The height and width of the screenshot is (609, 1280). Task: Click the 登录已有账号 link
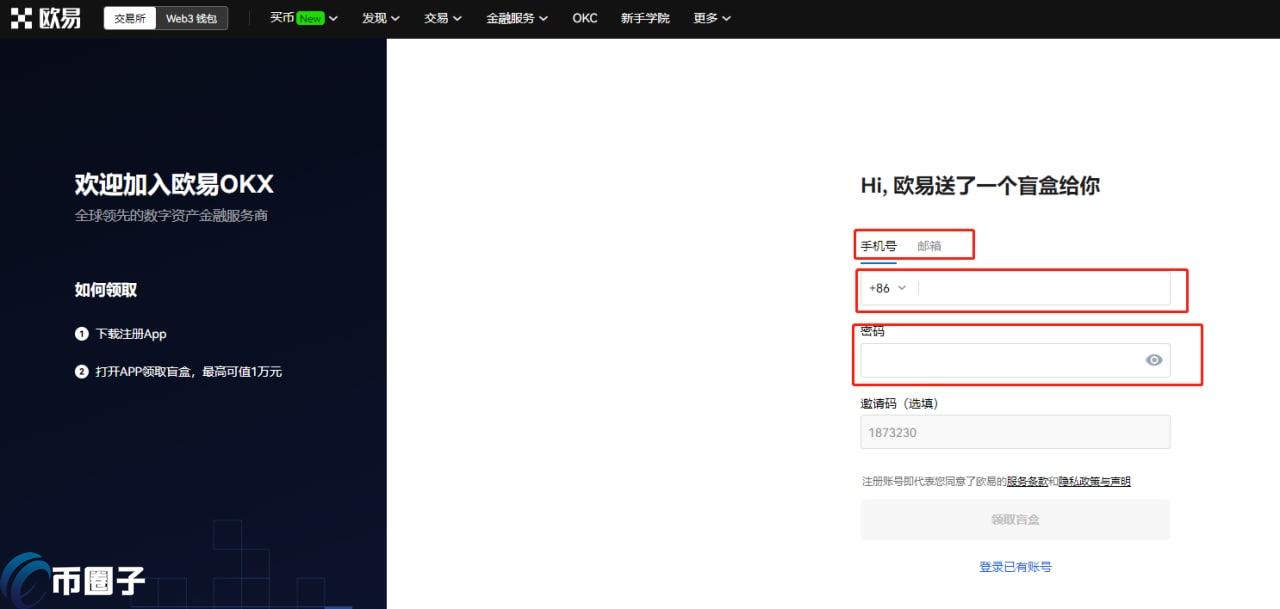[1014, 566]
